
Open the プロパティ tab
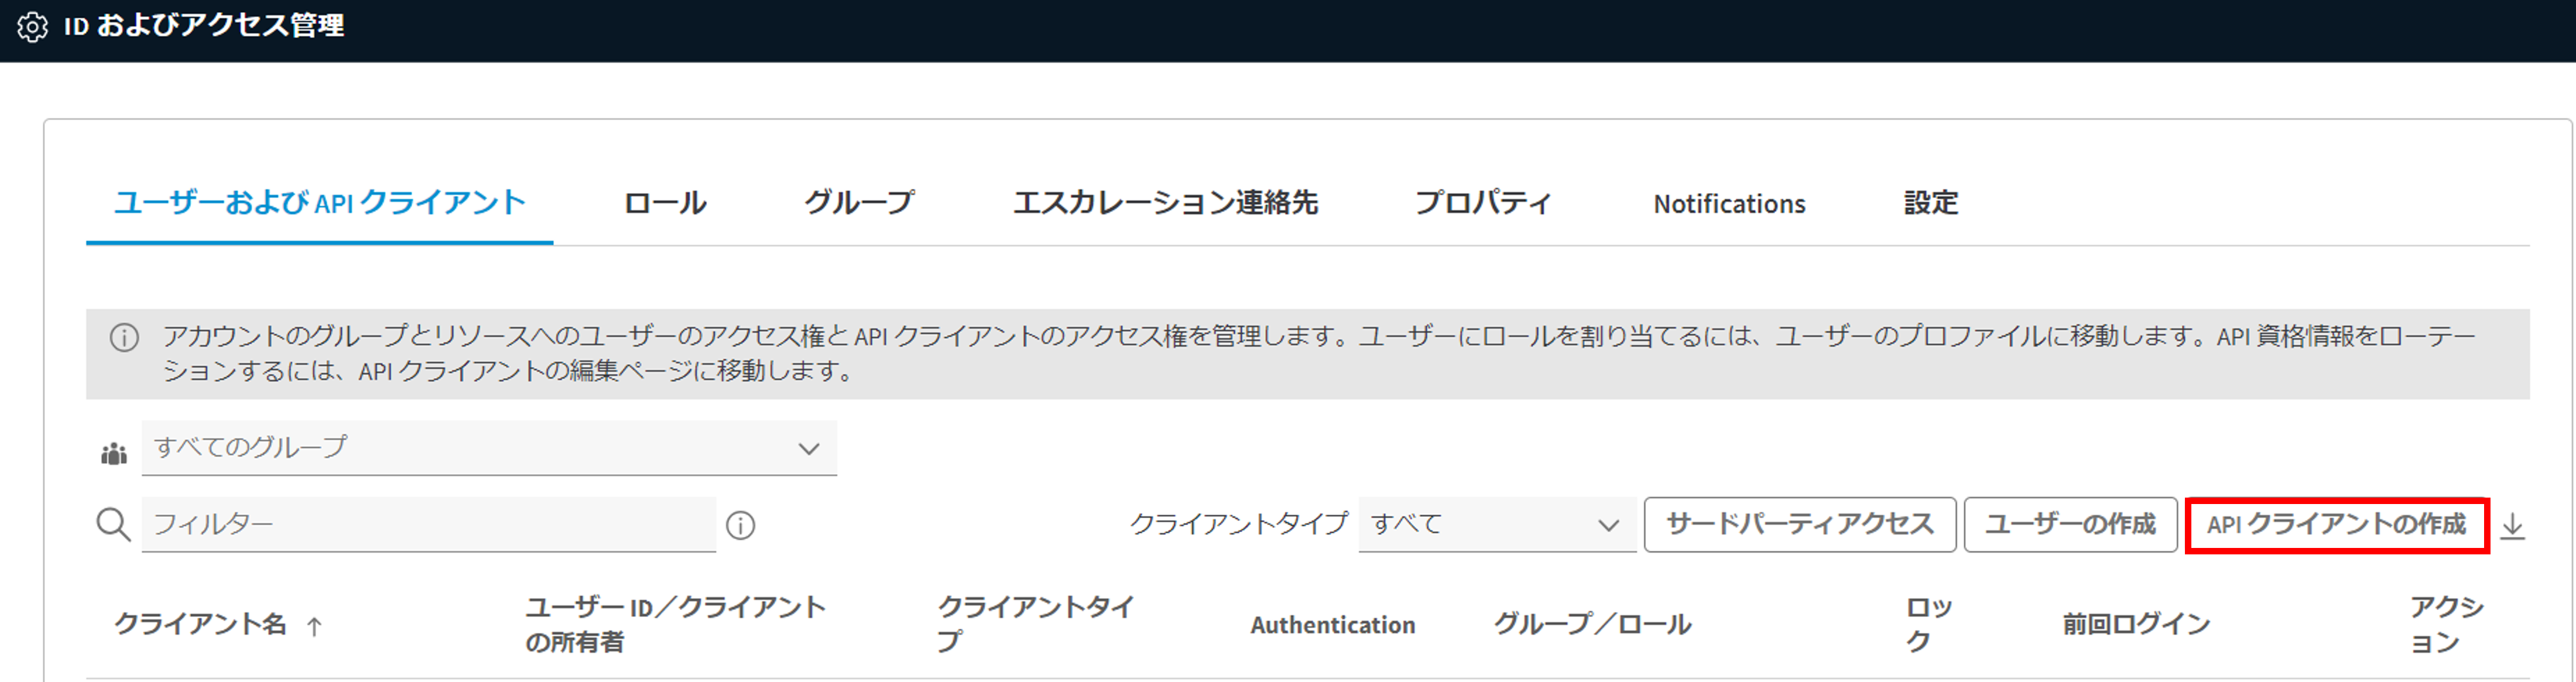coord(1483,203)
